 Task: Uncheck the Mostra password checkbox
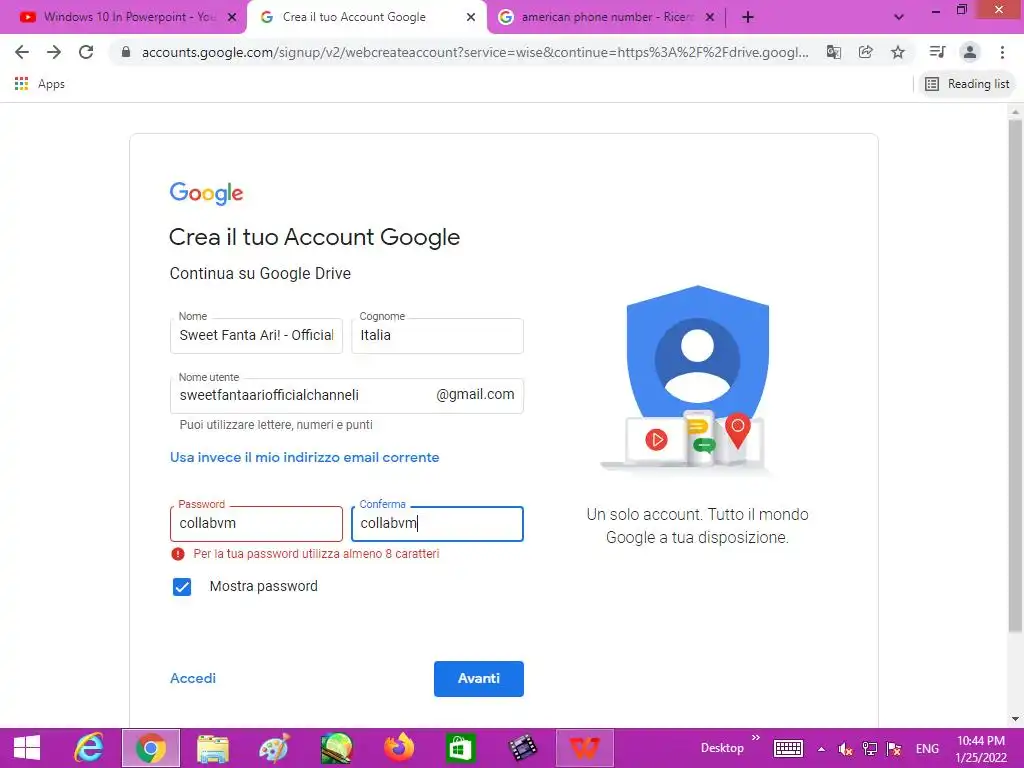pos(182,586)
